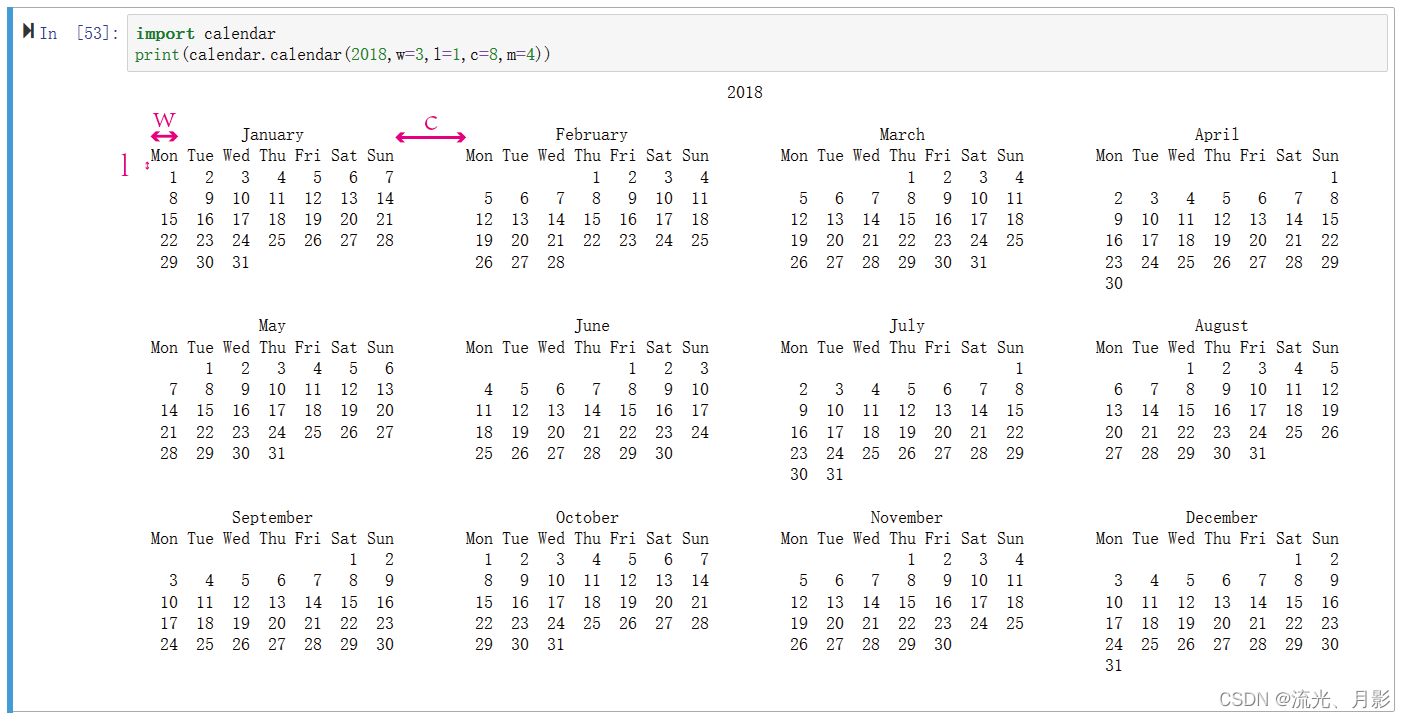Click the February month title

[592, 134]
